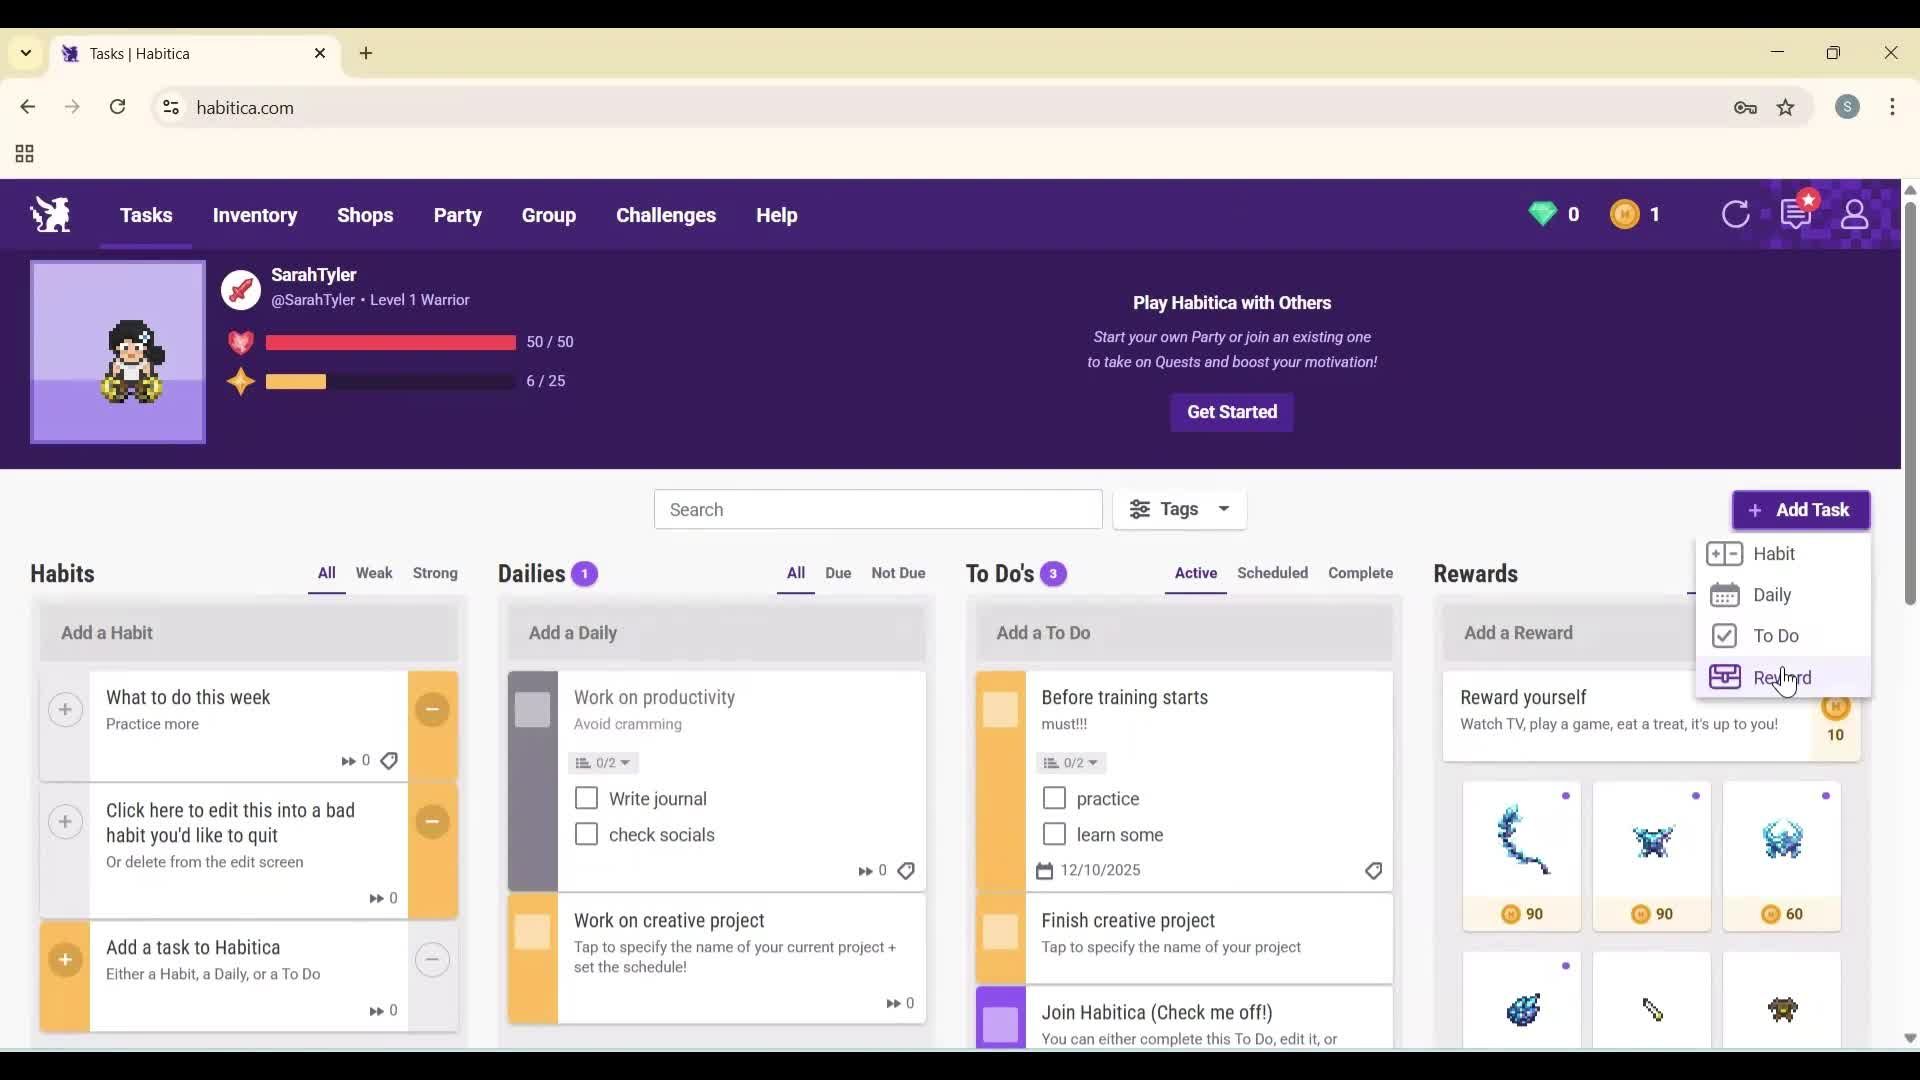Click the gem counter icon

click(x=1543, y=214)
